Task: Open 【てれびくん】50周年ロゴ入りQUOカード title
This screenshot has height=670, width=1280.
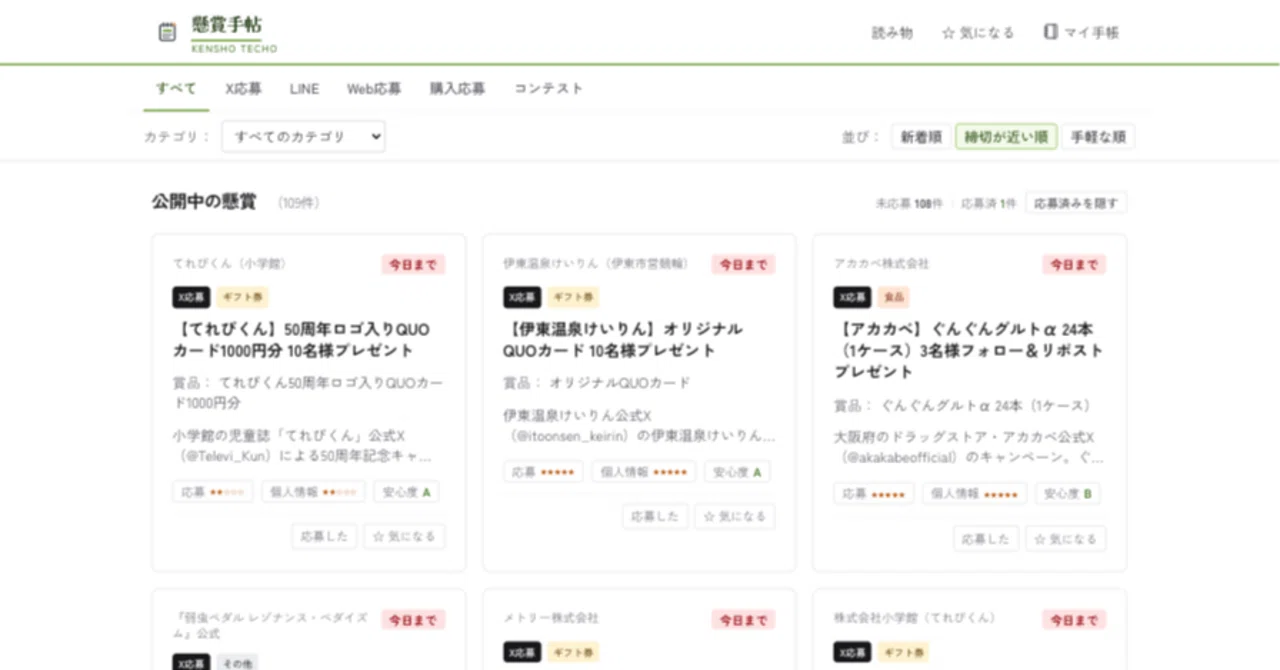Action: pyautogui.click(x=302, y=340)
